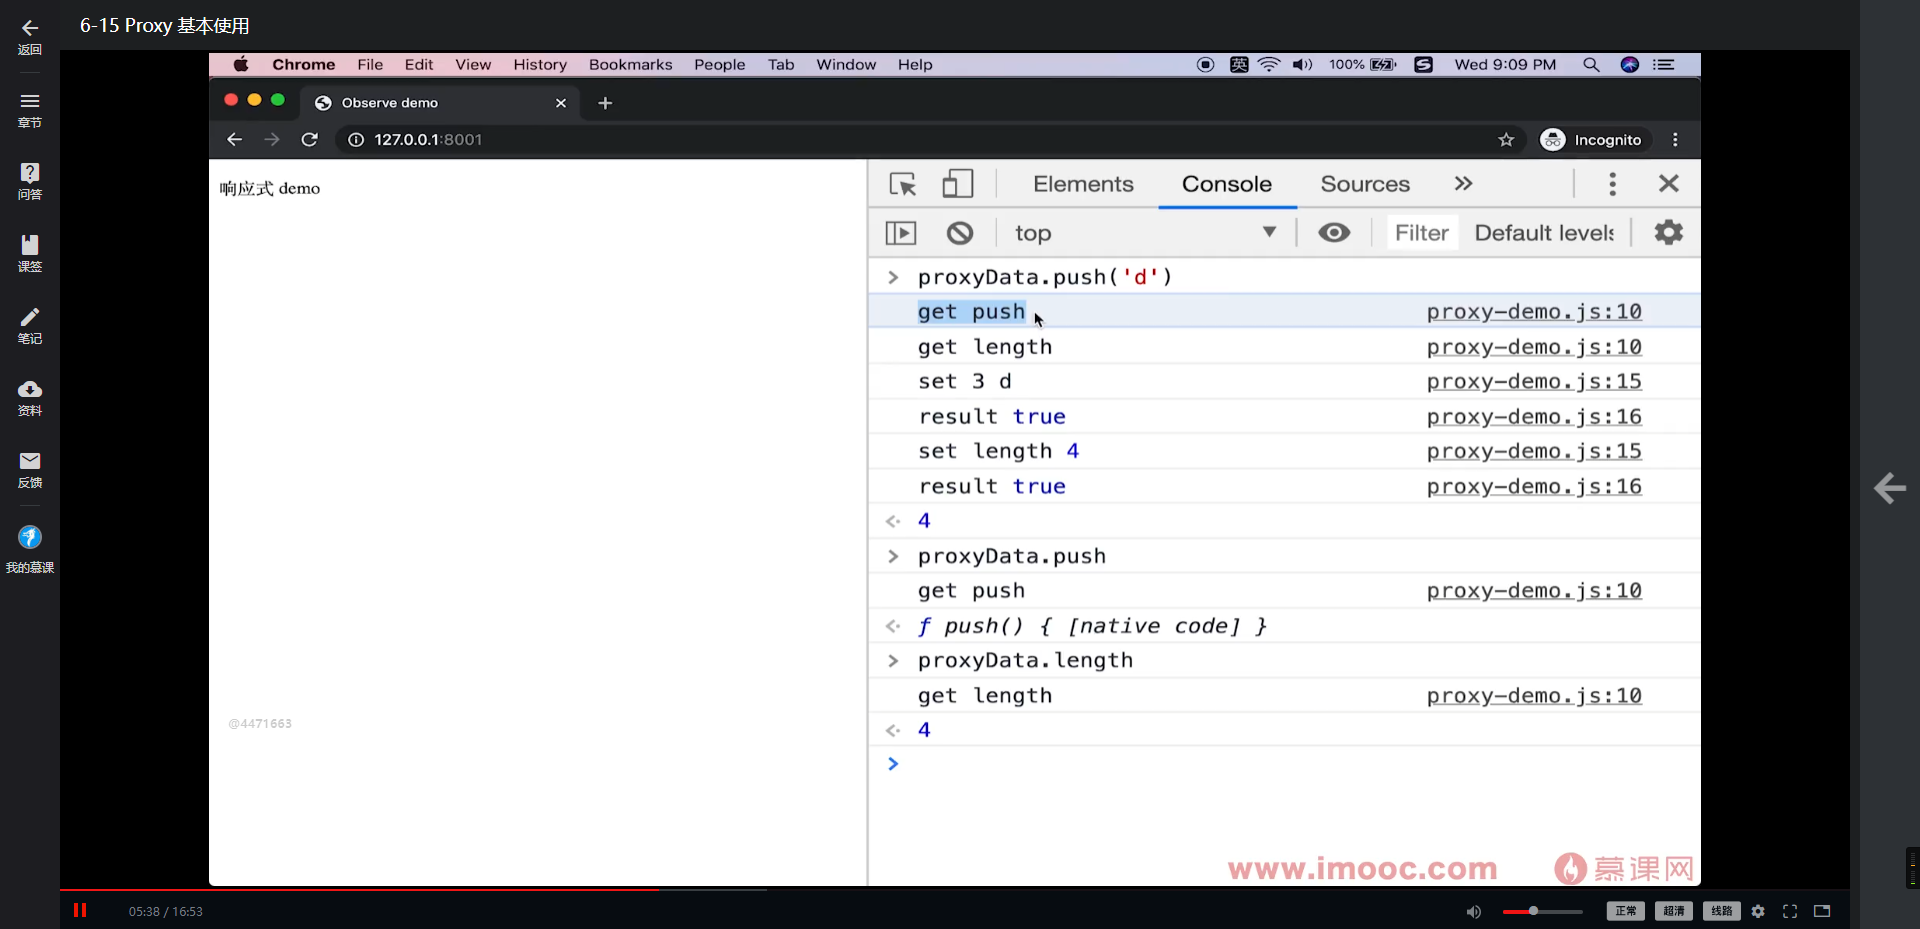Viewport: 1920px width, 929px height.
Task: Open the video player settings gear
Action: pyautogui.click(x=1758, y=911)
